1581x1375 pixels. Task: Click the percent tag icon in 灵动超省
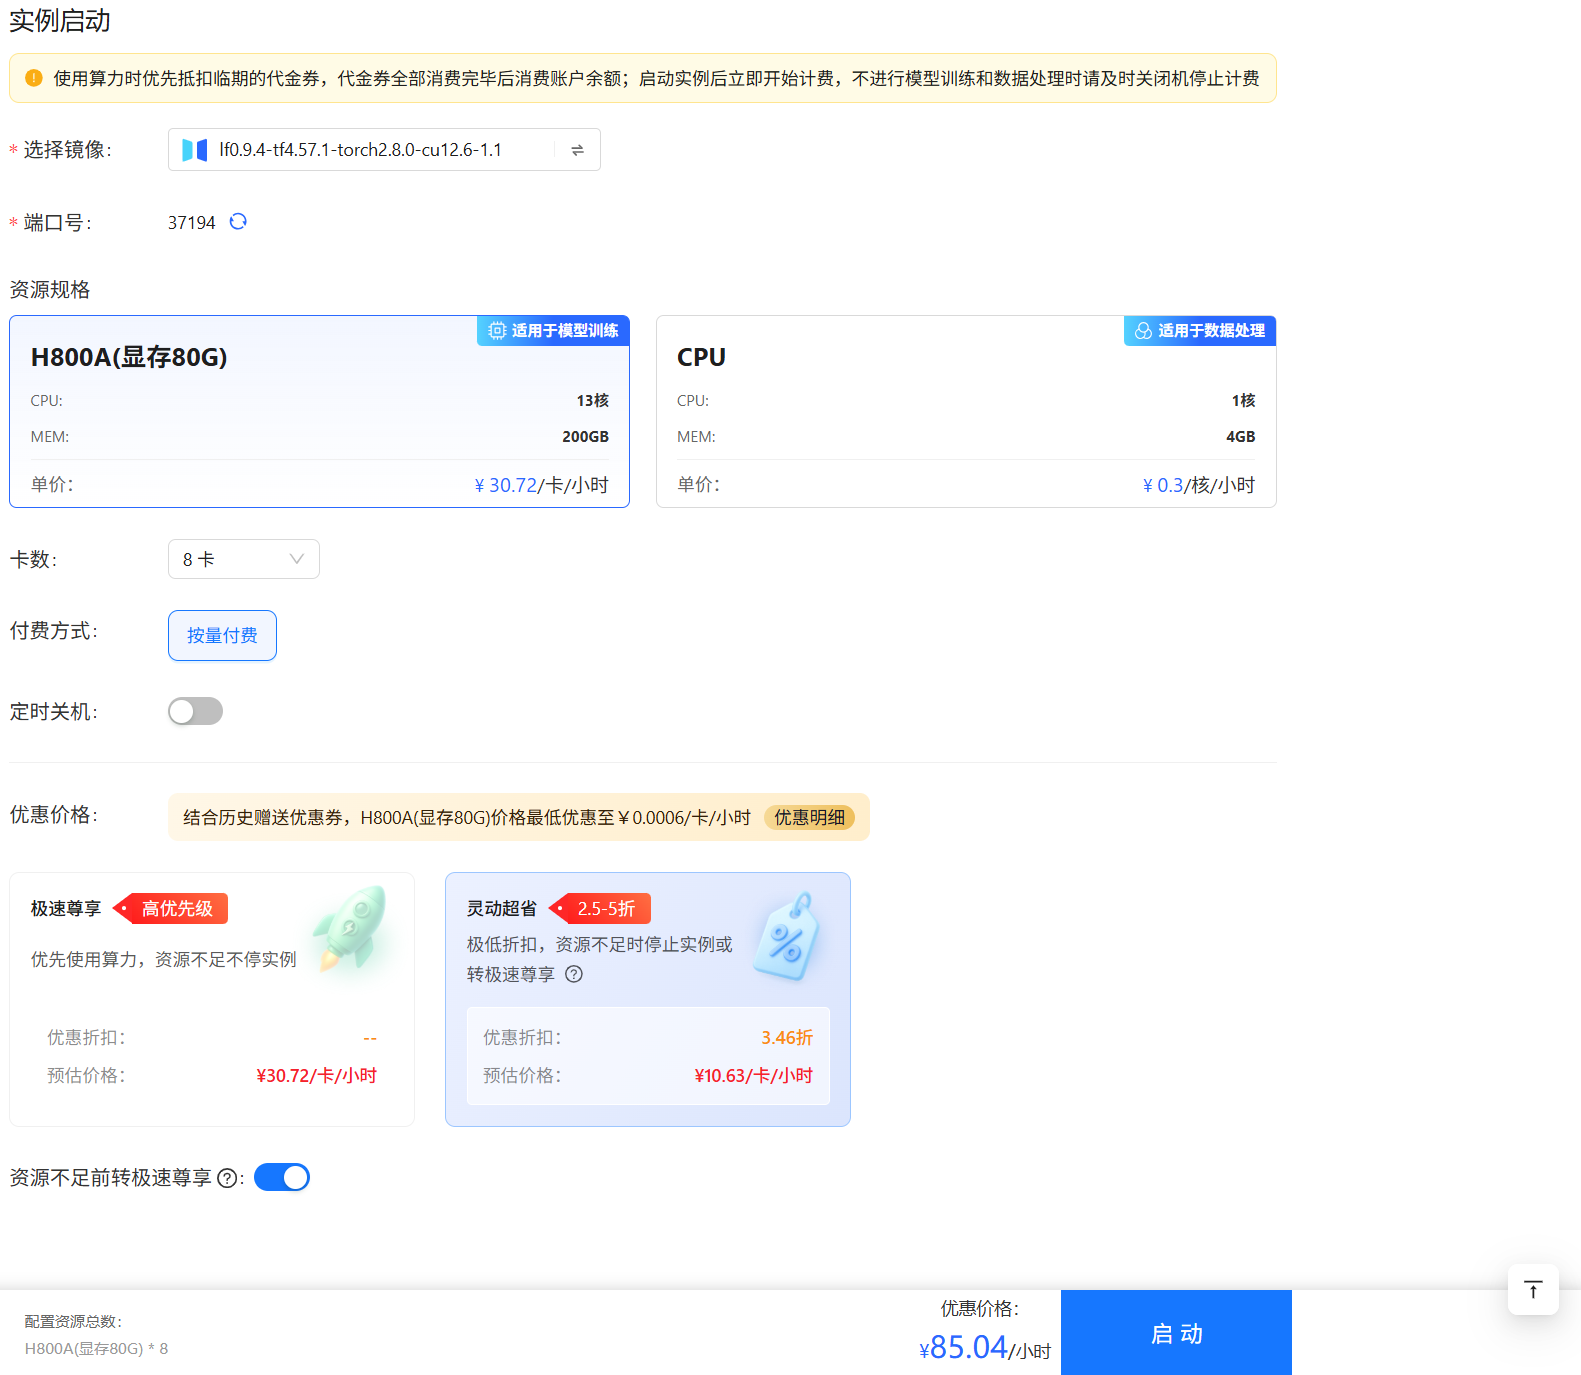coord(788,938)
